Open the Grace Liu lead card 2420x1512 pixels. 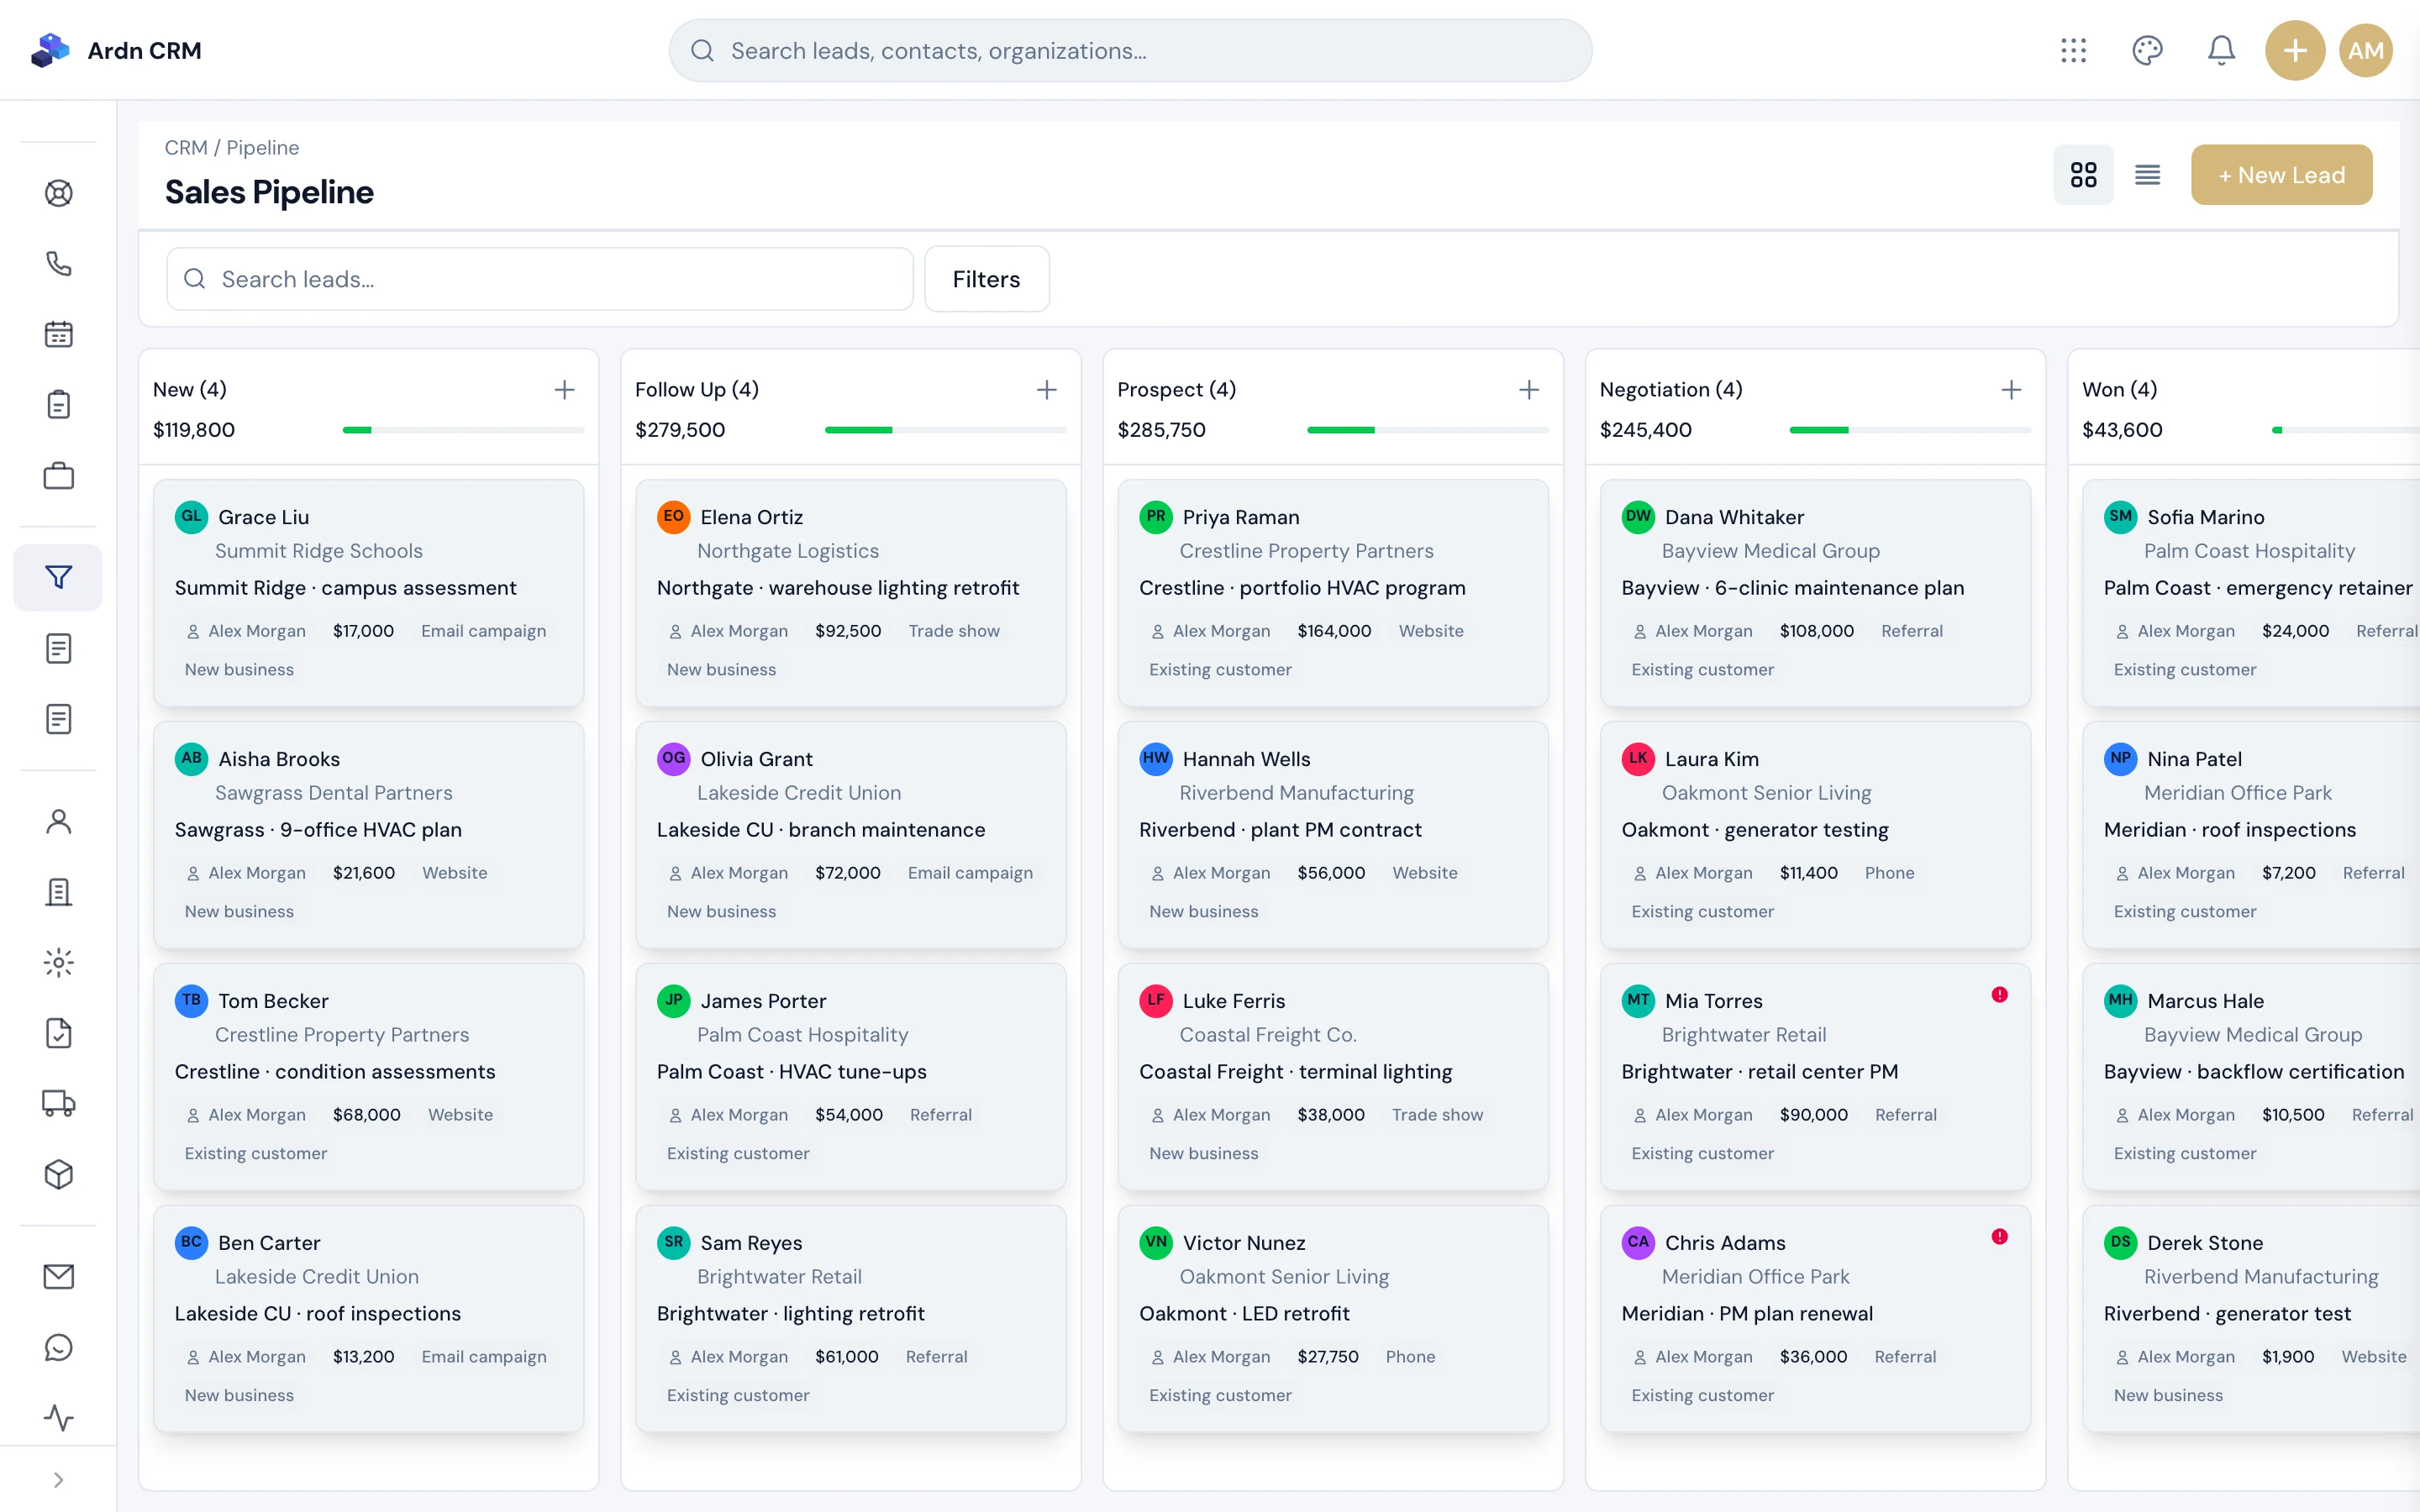368,593
